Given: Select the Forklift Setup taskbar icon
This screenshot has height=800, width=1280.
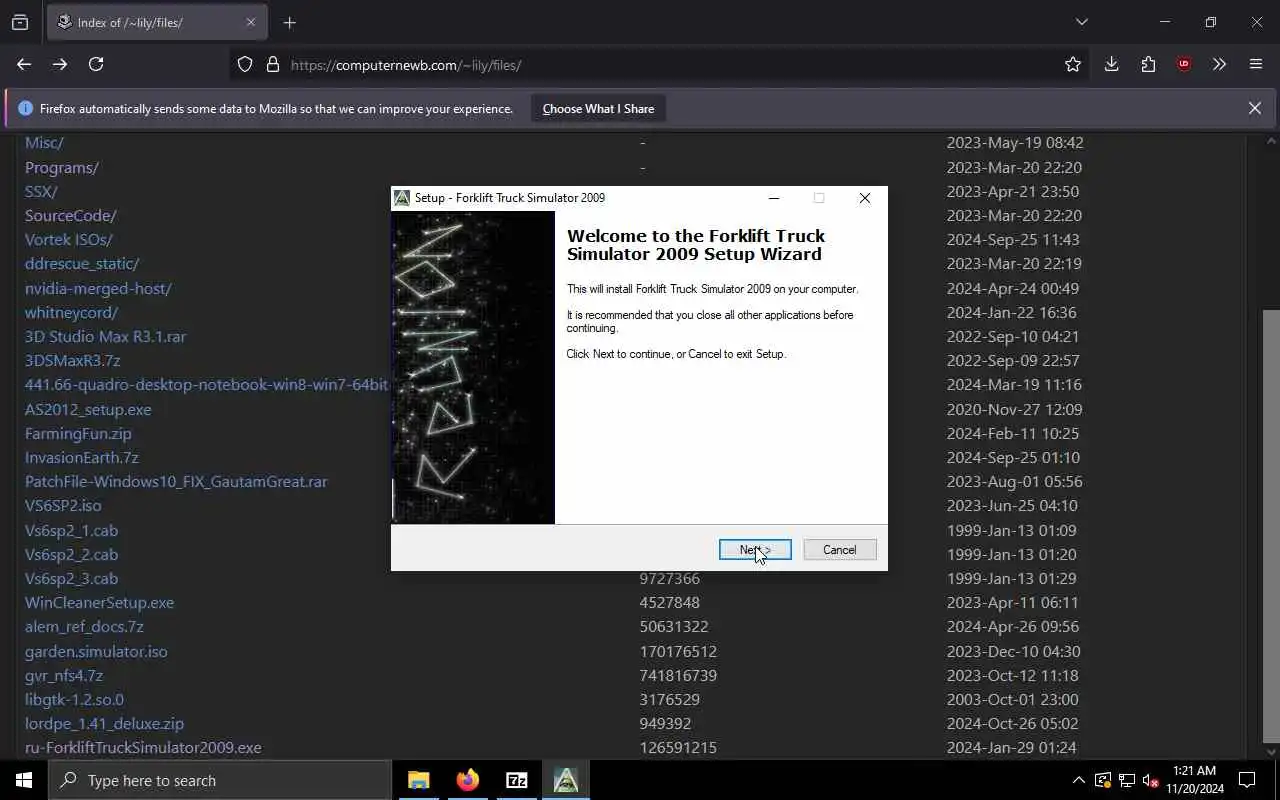Looking at the screenshot, I should click(566, 780).
